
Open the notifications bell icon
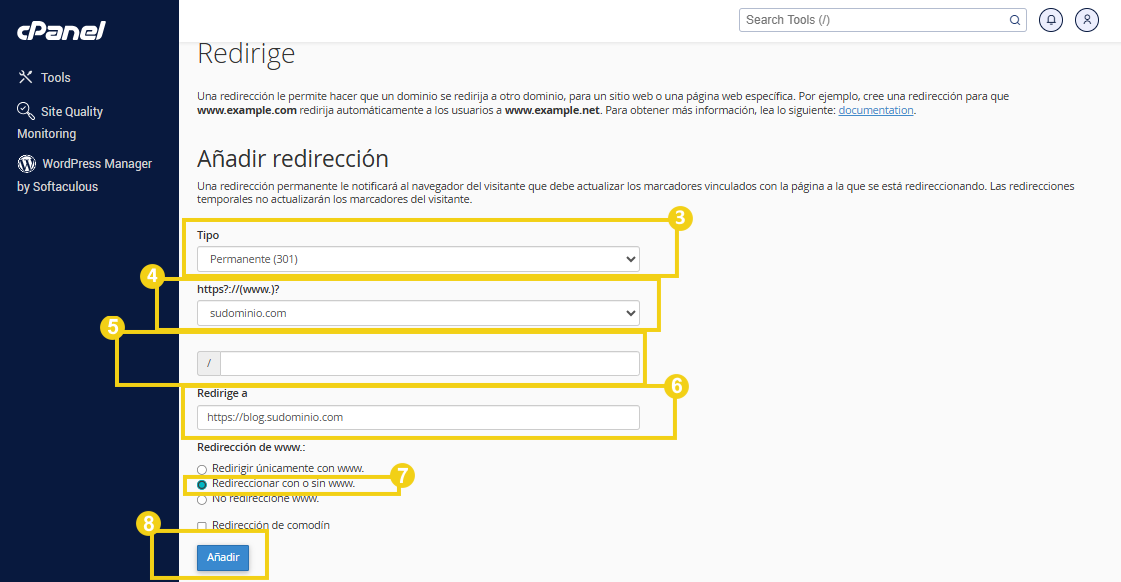pos(1051,20)
